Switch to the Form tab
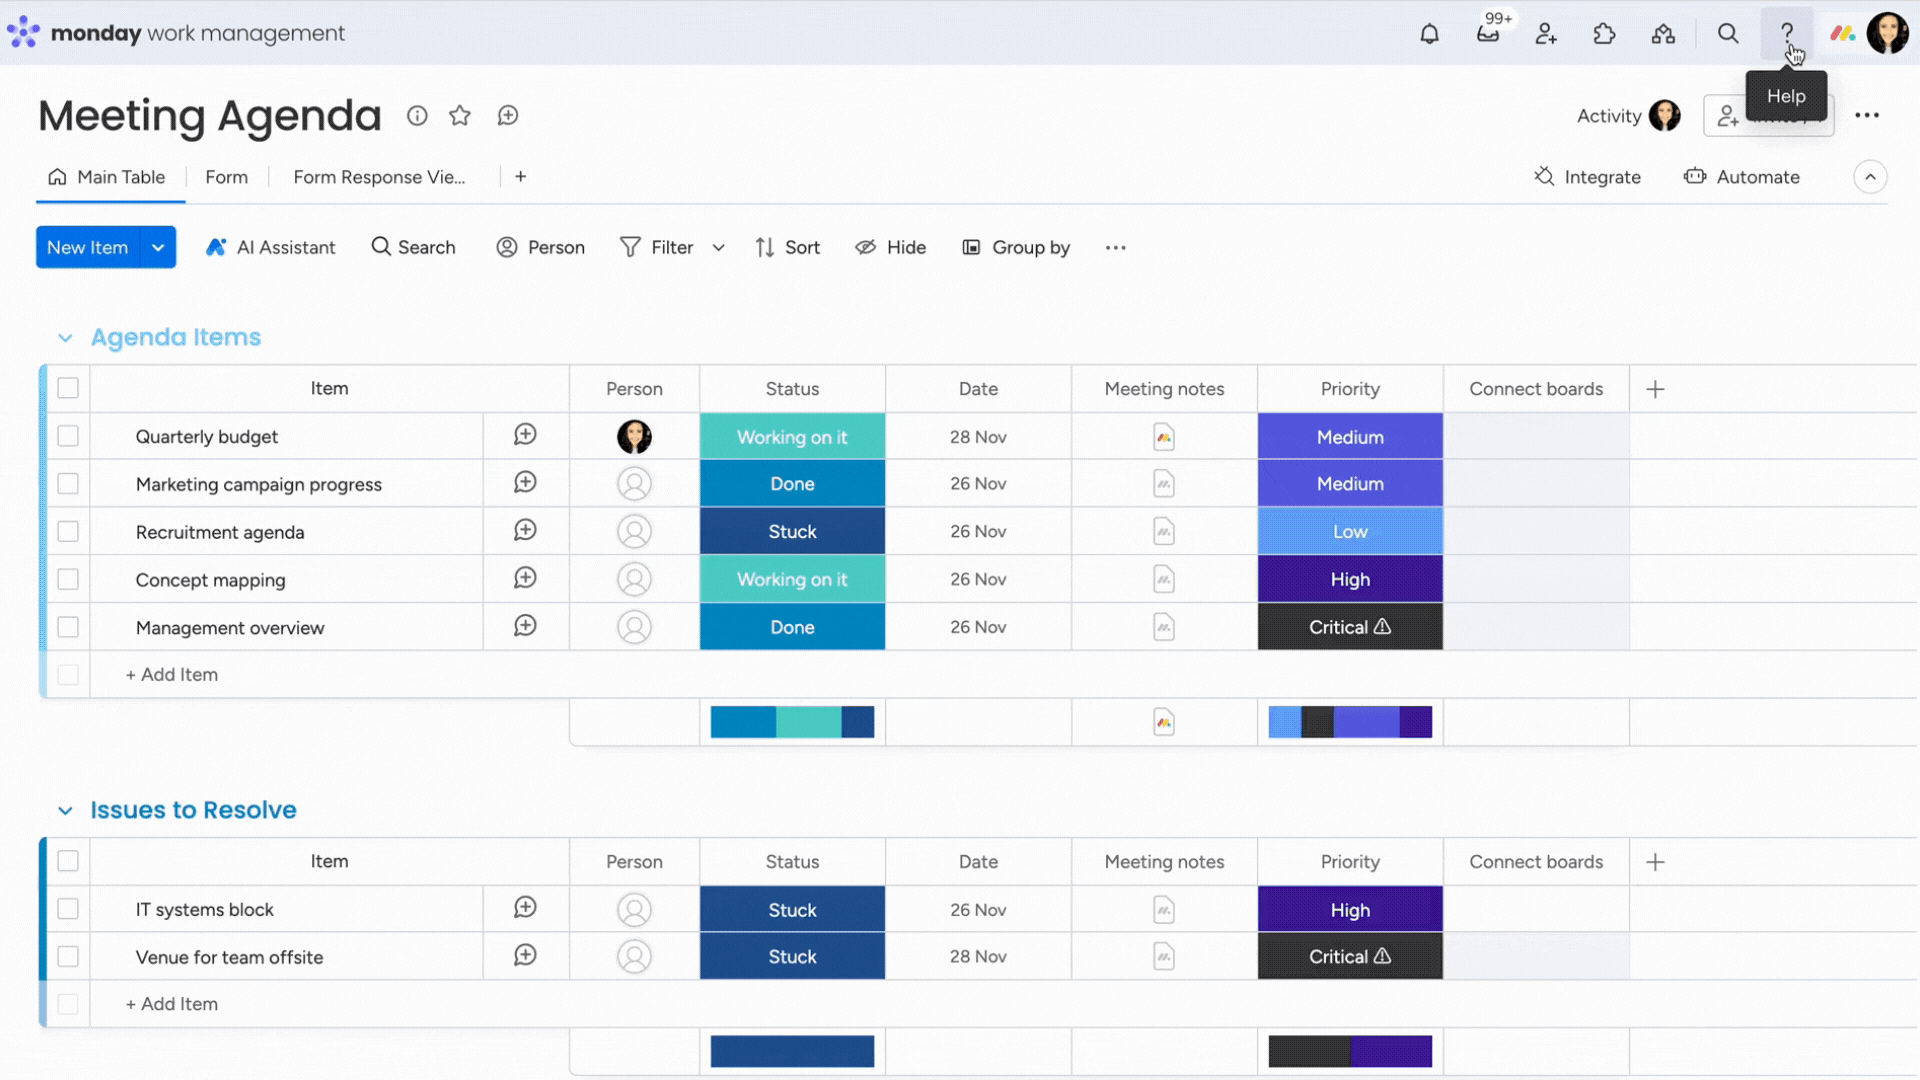1920x1080 pixels. point(225,175)
